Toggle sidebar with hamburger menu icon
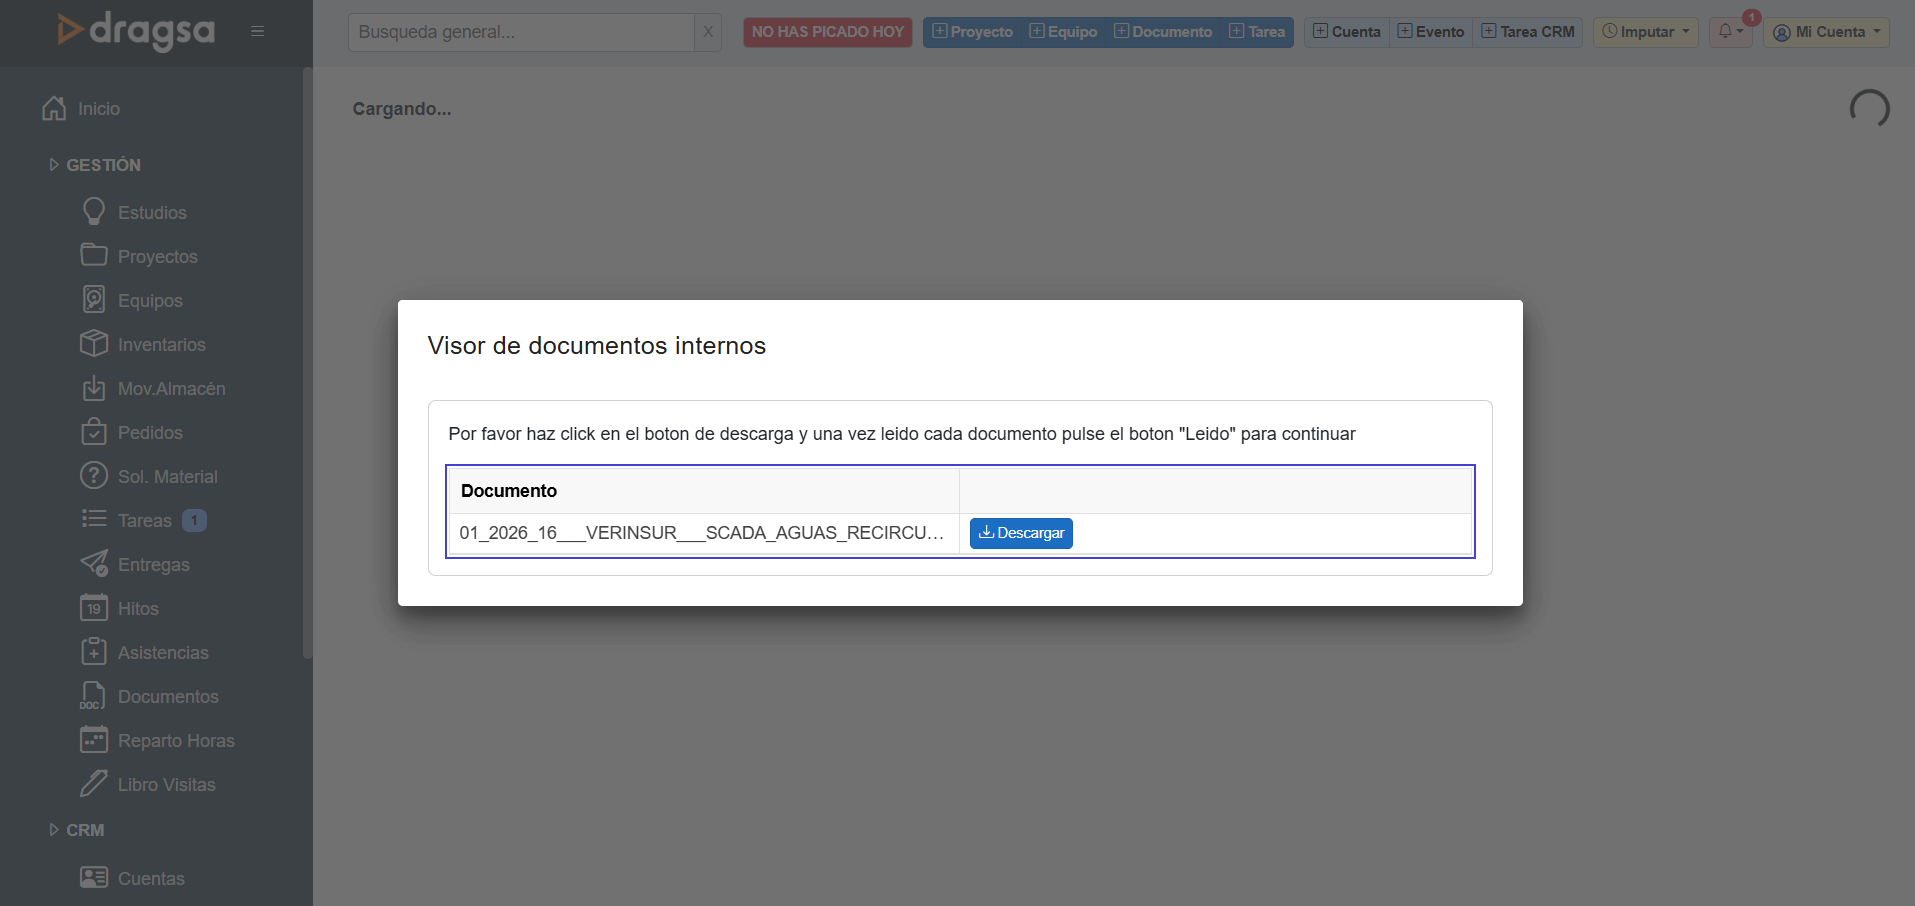Viewport: 1915px width, 906px height. pyautogui.click(x=257, y=31)
